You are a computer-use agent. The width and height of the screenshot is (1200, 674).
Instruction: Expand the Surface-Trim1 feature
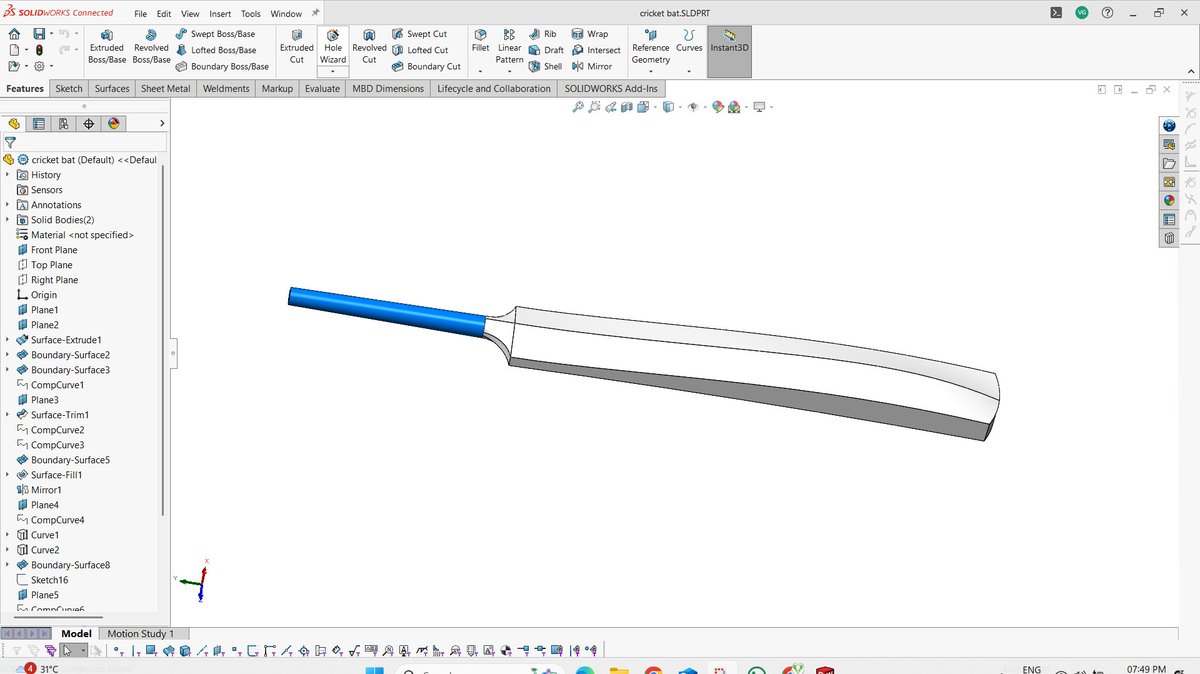(x=8, y=415)
